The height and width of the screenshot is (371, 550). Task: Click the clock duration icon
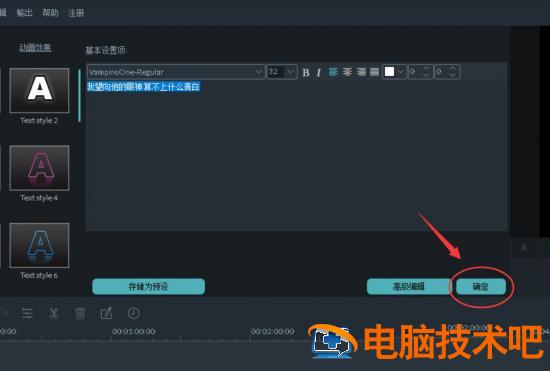(x=134, y=313)
